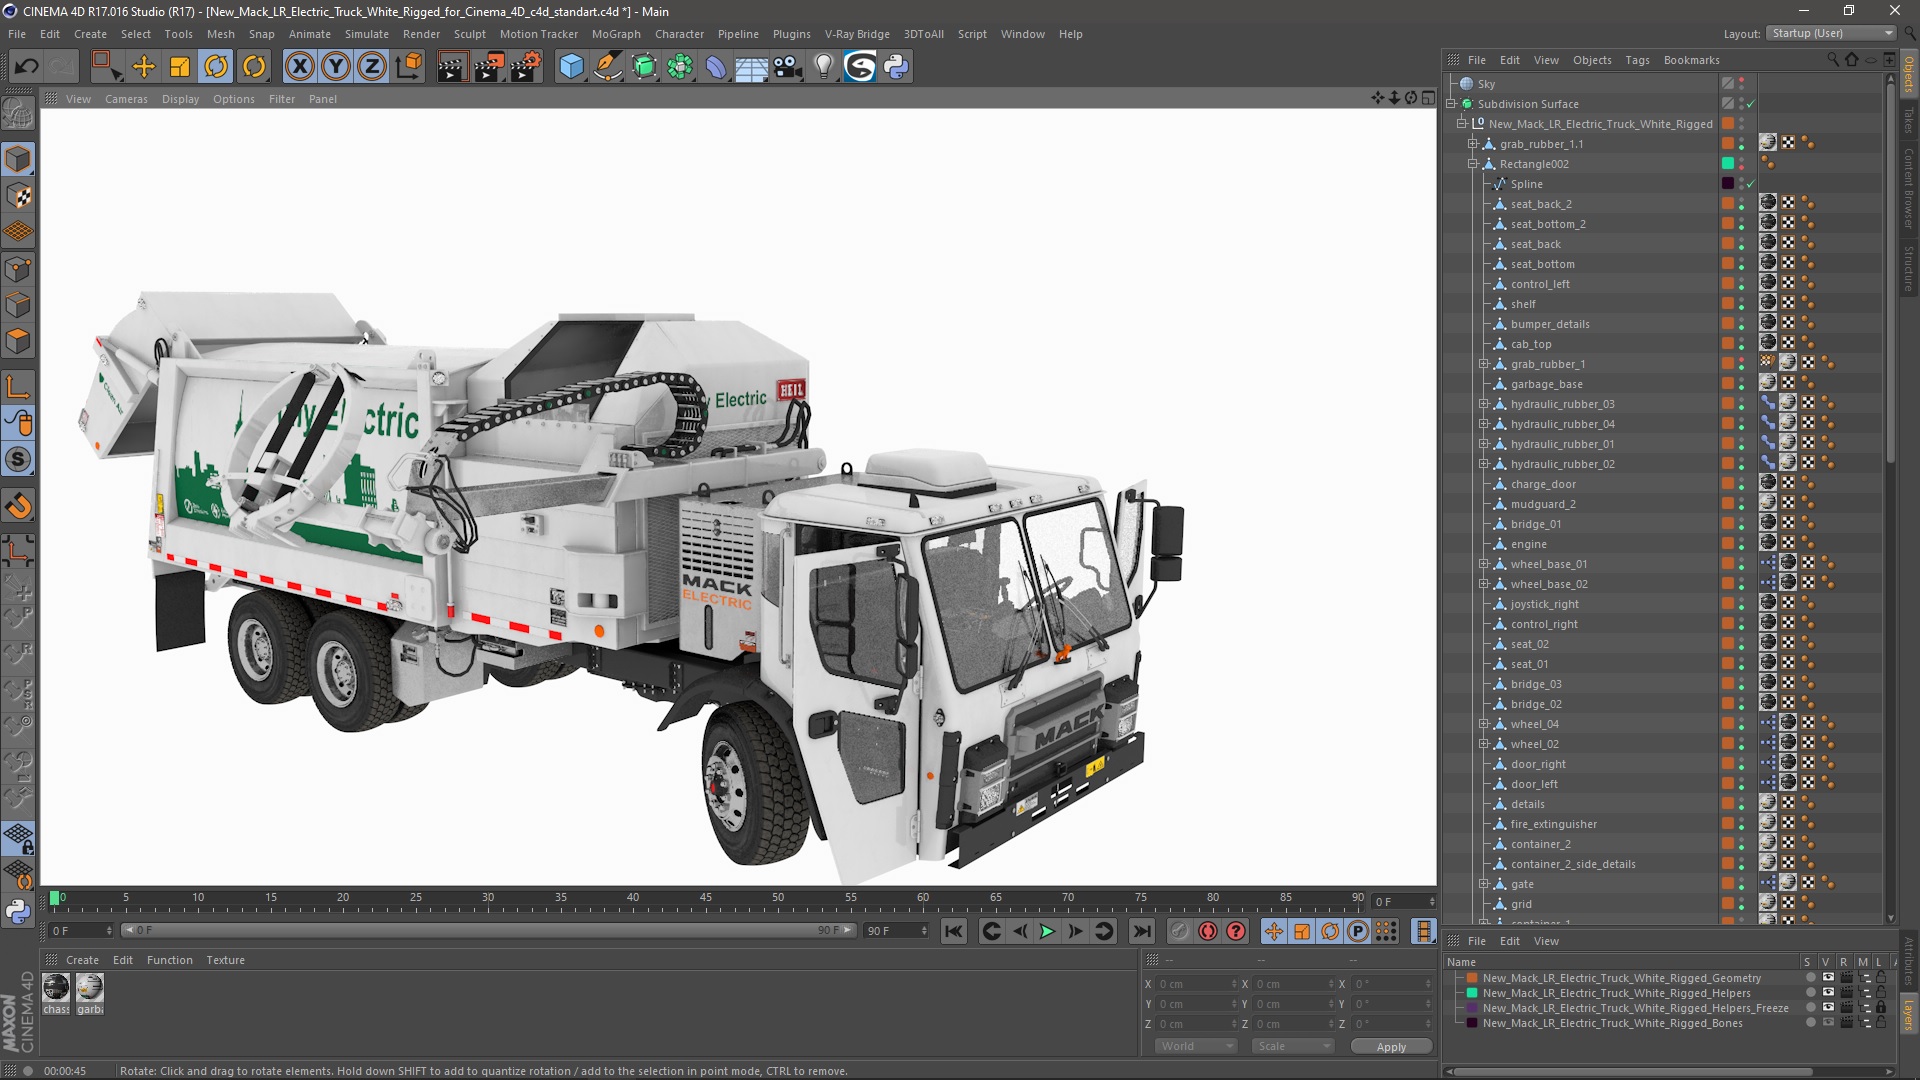Click the Undo arrow icon
This screenshot has height=1080, width=1920.
[27, 67]
